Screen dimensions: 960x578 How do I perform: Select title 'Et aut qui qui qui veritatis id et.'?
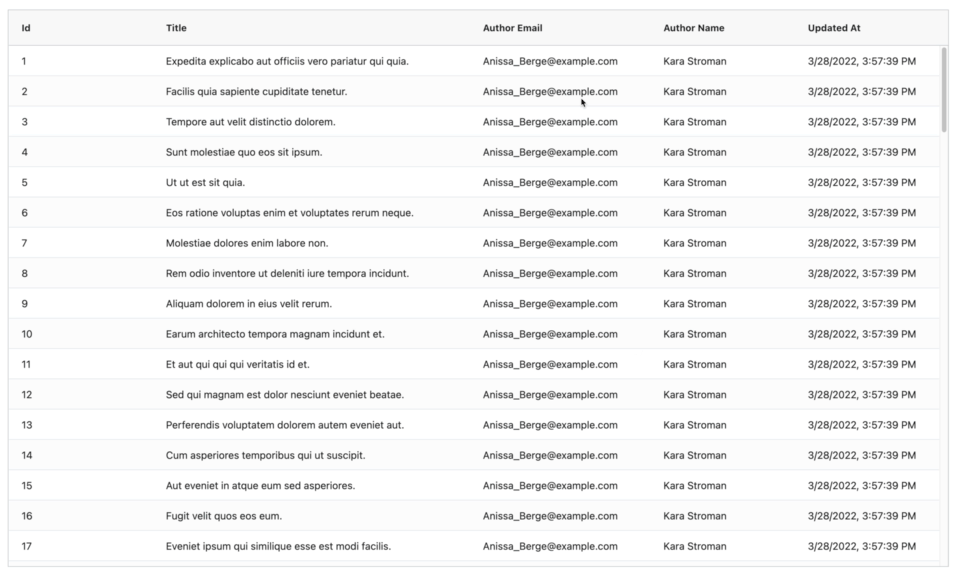(x=238, y=364)
